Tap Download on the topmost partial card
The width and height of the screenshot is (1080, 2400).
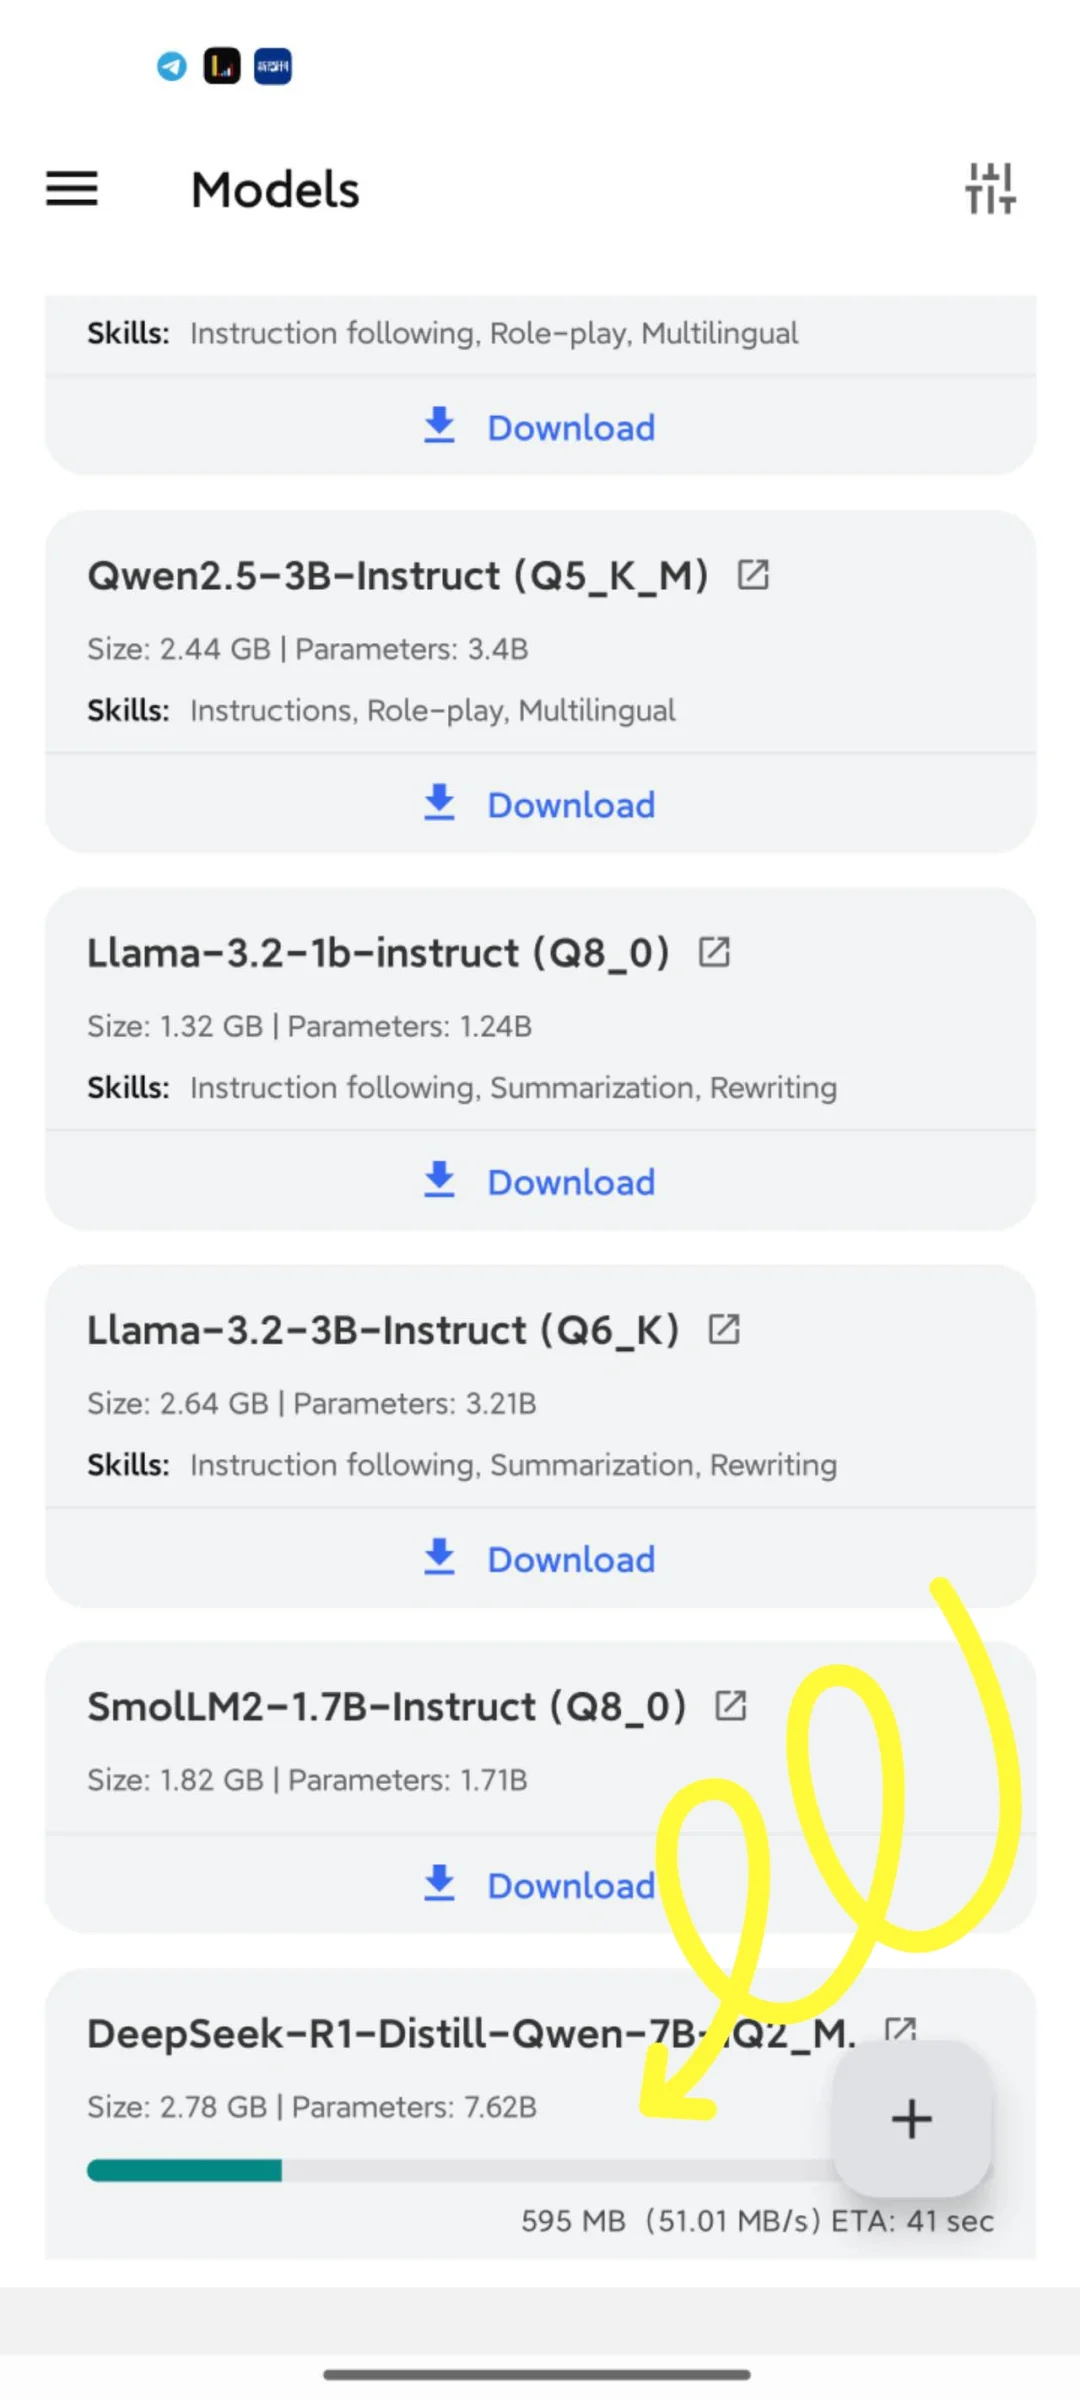click(x=540, y=427)
